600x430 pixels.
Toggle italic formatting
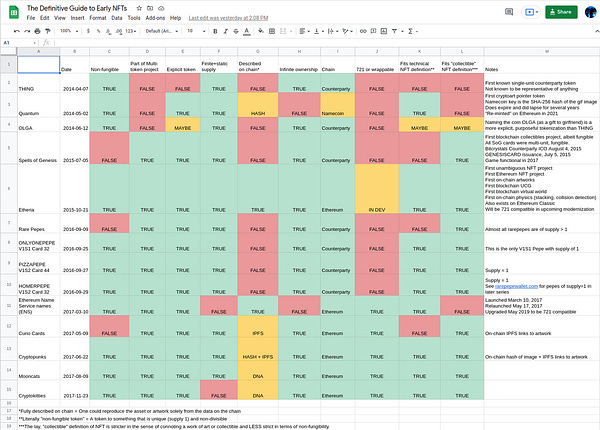tap(225, 31)
